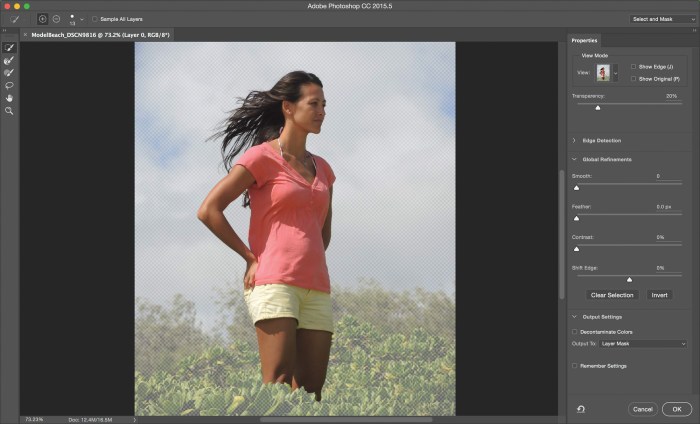Open the Select and Mask workspace dropdown
The image size is (700, 424).
coord(663,19)
